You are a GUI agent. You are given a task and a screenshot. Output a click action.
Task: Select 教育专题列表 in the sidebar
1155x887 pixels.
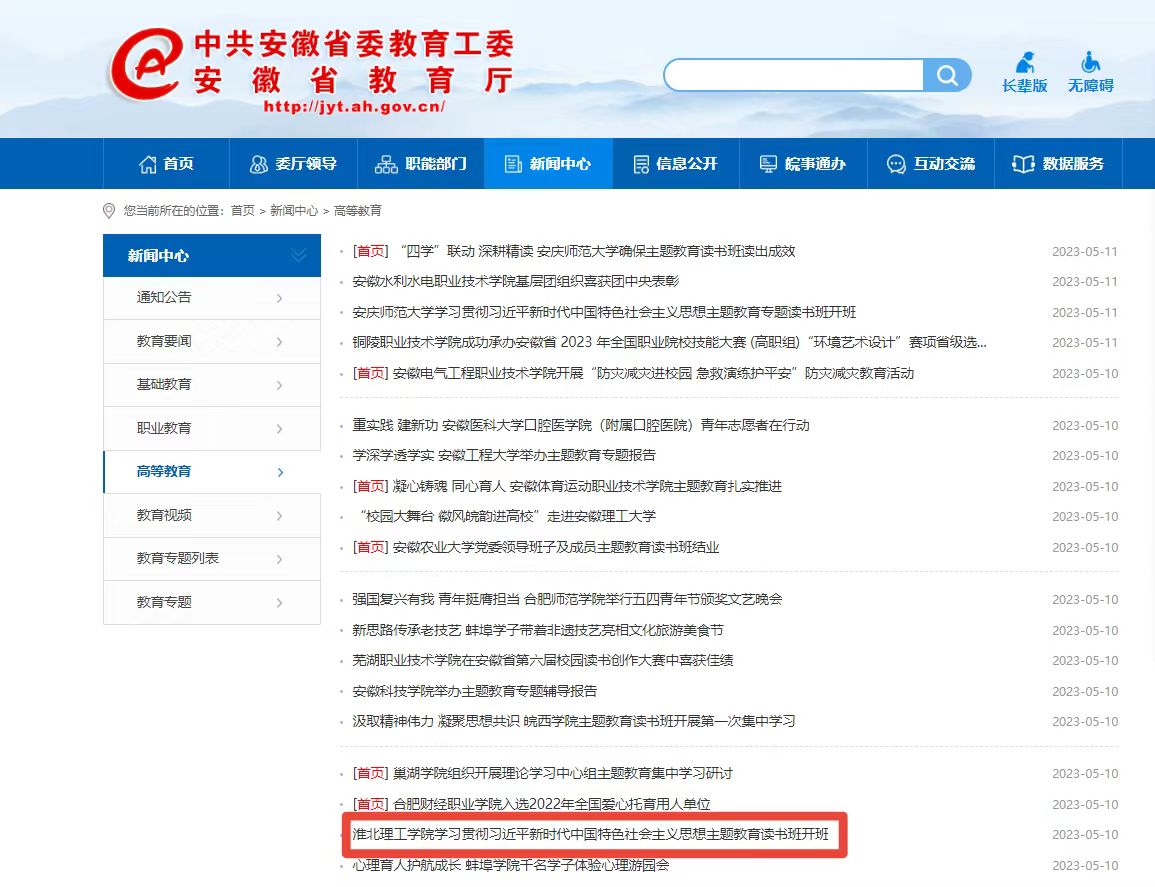[x=178, y=558]
